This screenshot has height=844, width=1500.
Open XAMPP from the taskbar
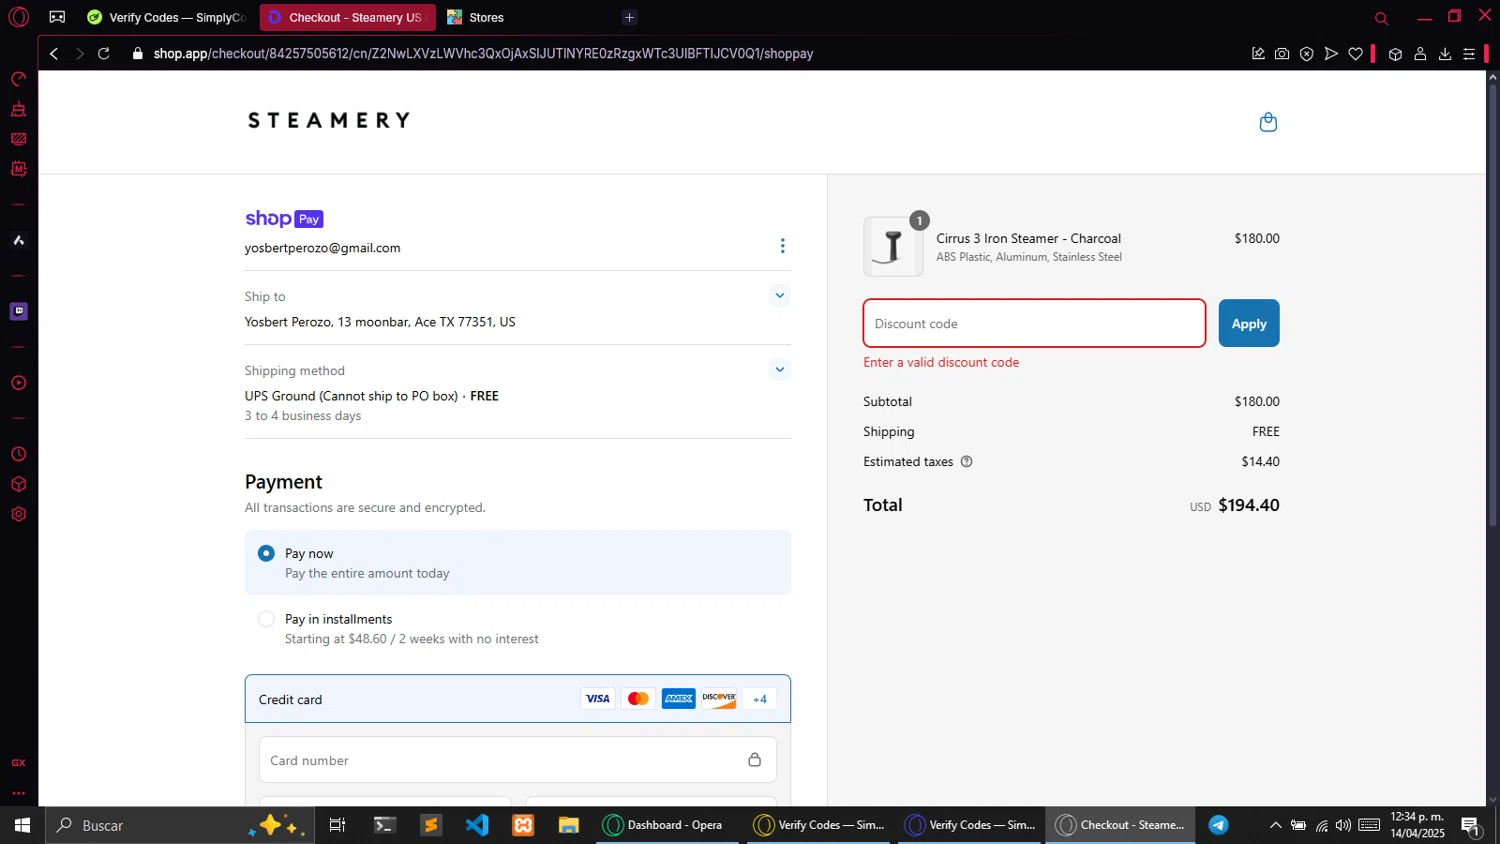[x=523, y=825]
